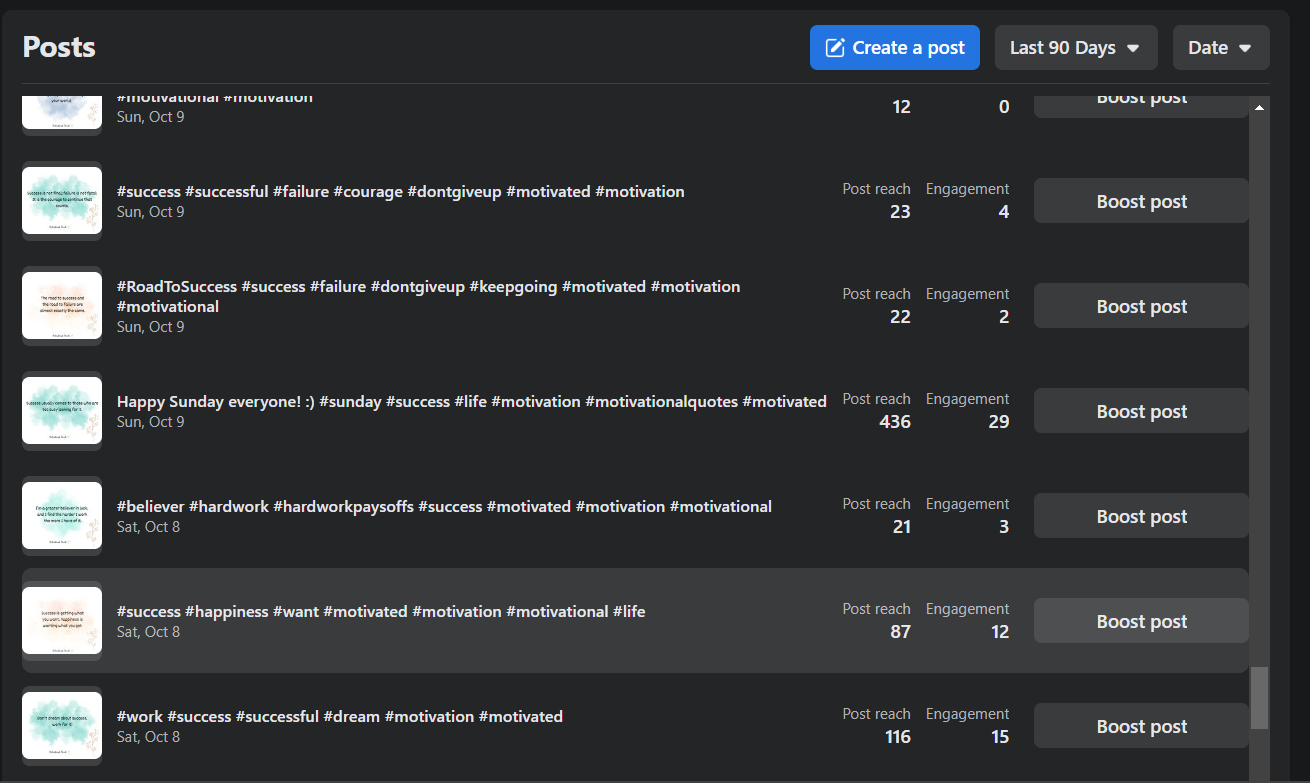Open thumbnail of #RoadToSuccess post

point(62,306)
